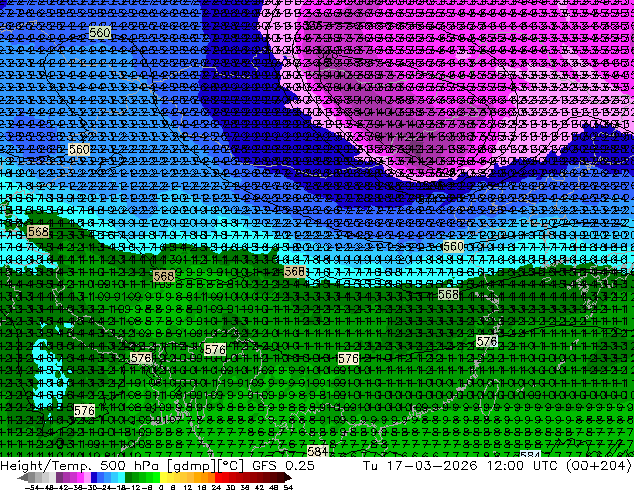Click the "GFS 0.25" model label
Screen dimensions: 634x490
pyautogui.click(x=283, y=466)
